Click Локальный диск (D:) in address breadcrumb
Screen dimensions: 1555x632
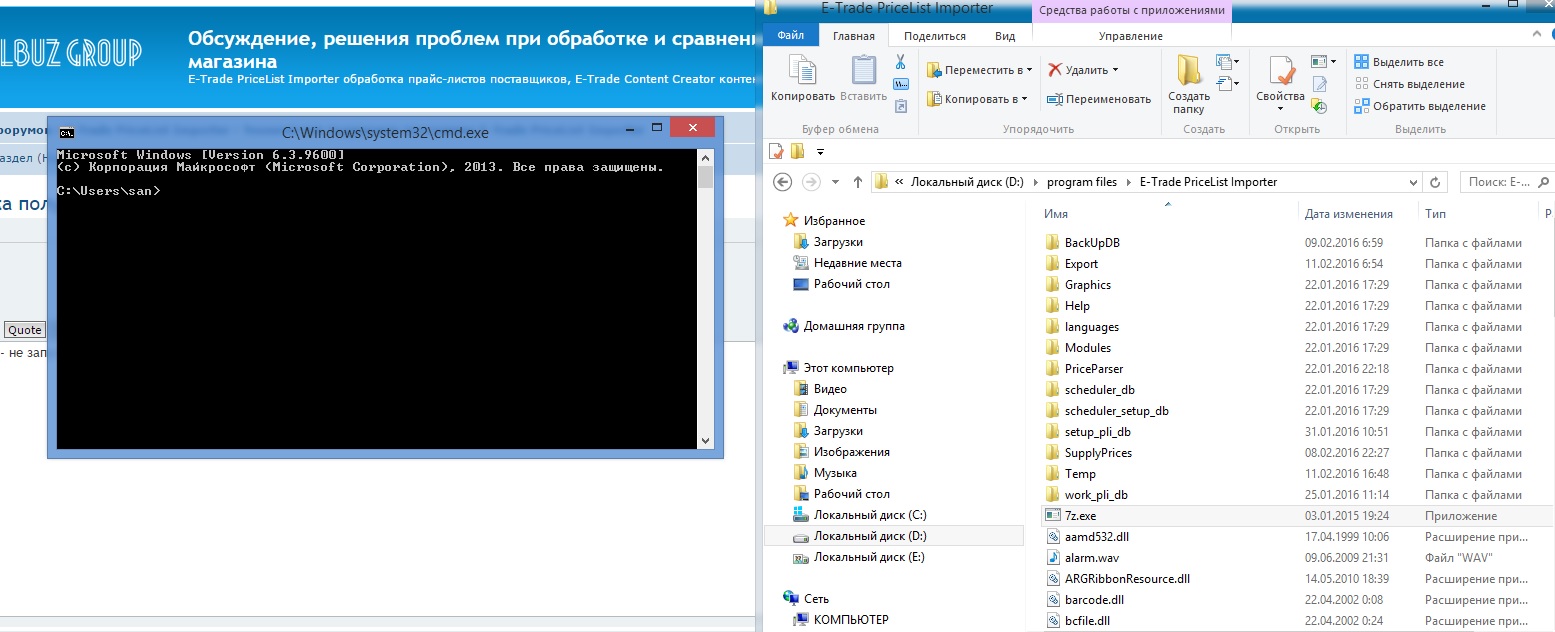point(967,182)
